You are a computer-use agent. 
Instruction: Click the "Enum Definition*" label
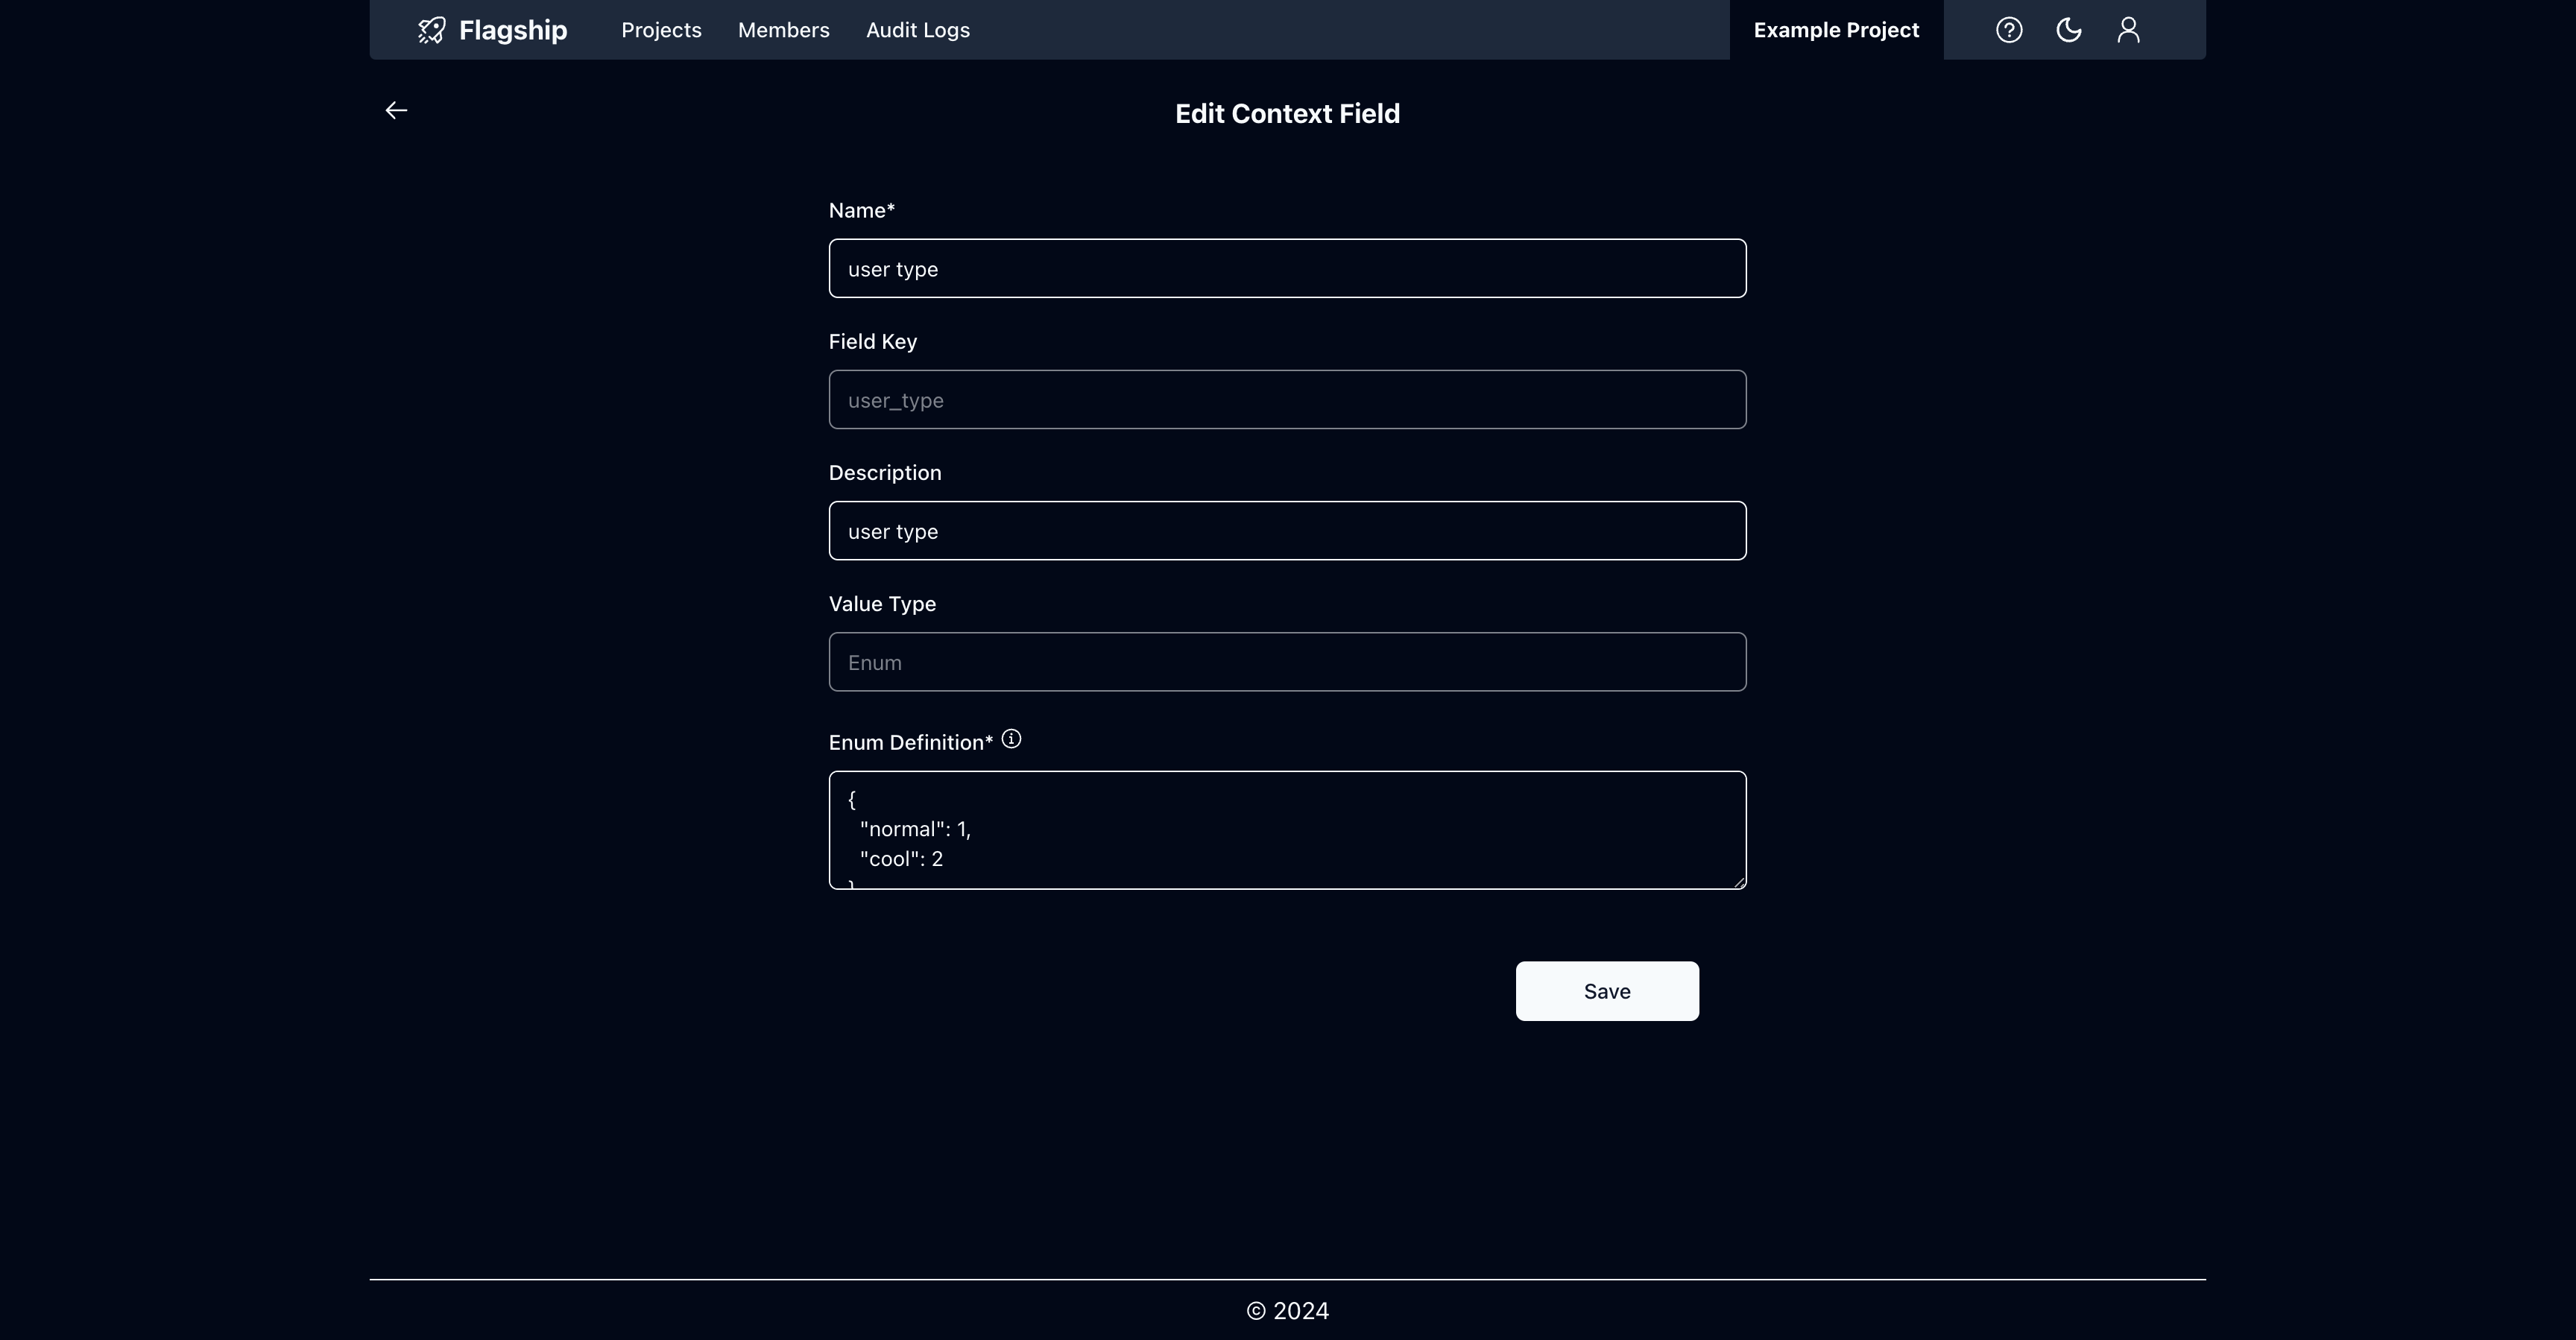911,742
